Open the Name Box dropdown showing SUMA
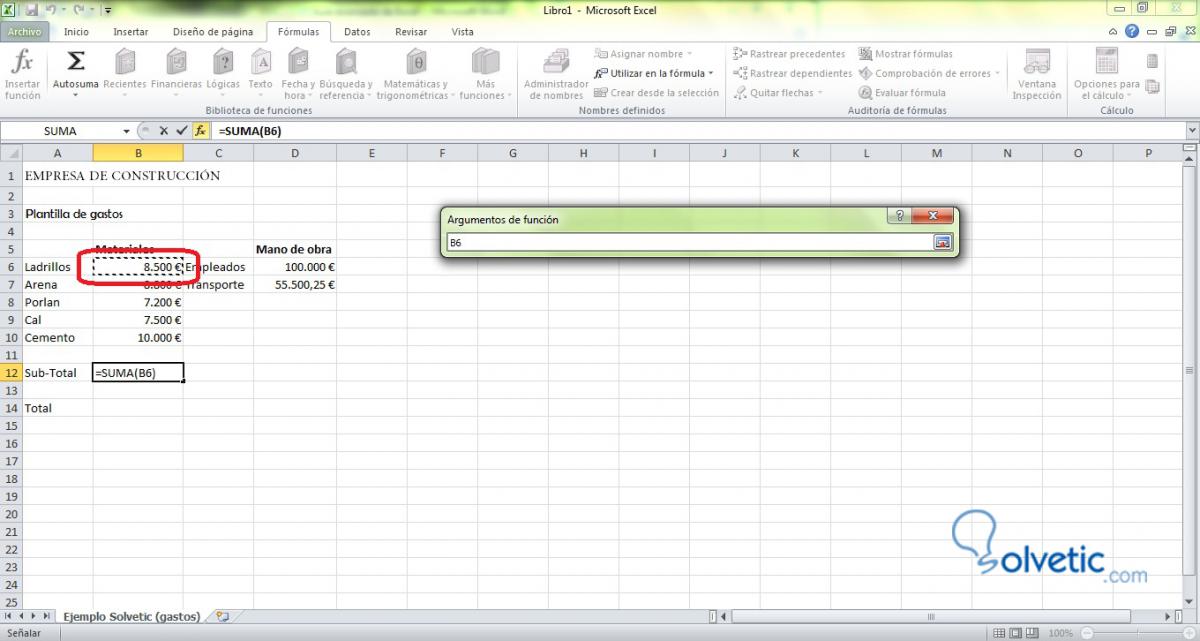Image resolution: width=1200 pixels, height=641 pixels. tap(126, 131)
